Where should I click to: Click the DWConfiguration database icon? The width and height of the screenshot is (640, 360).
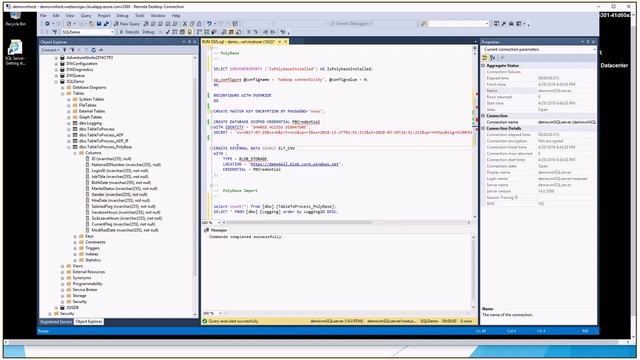62,64
